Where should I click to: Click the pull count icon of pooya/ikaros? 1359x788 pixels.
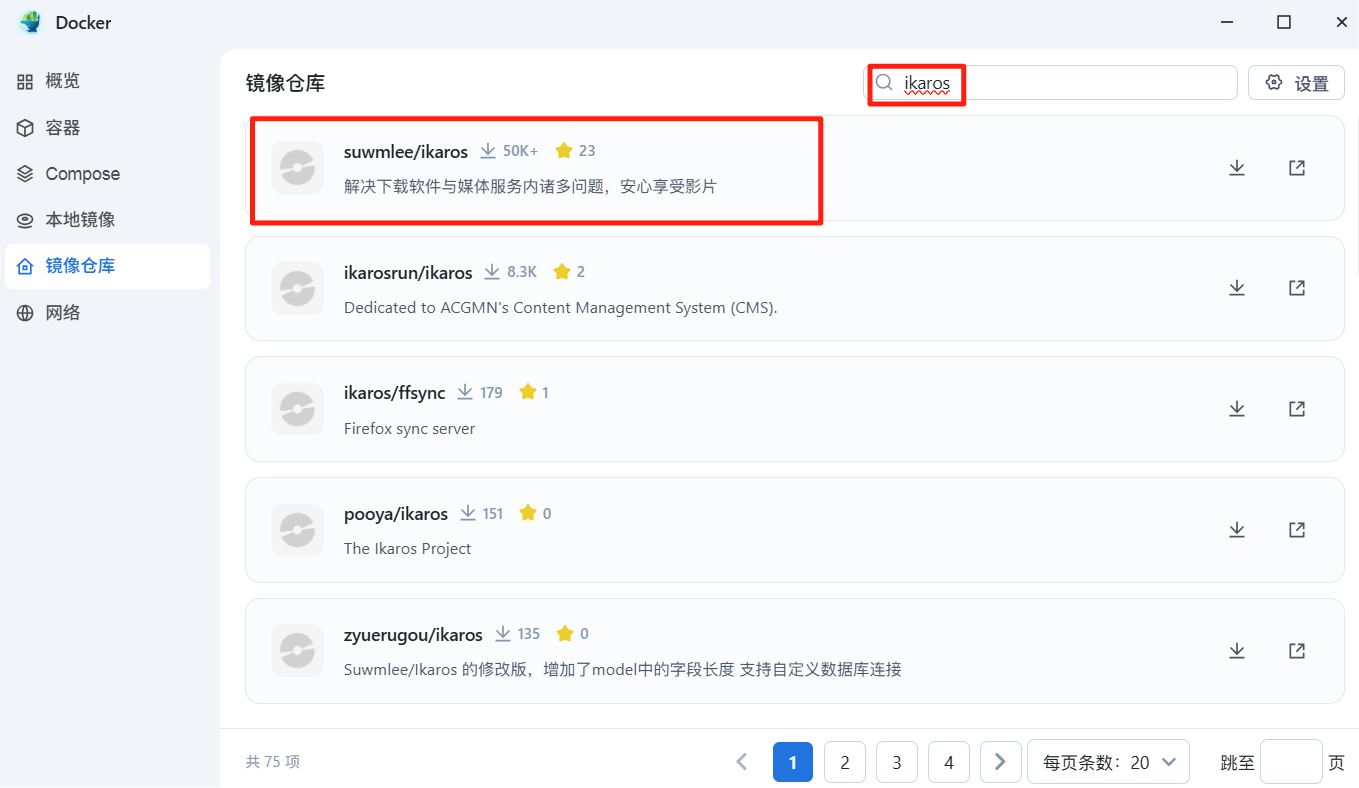468,513
